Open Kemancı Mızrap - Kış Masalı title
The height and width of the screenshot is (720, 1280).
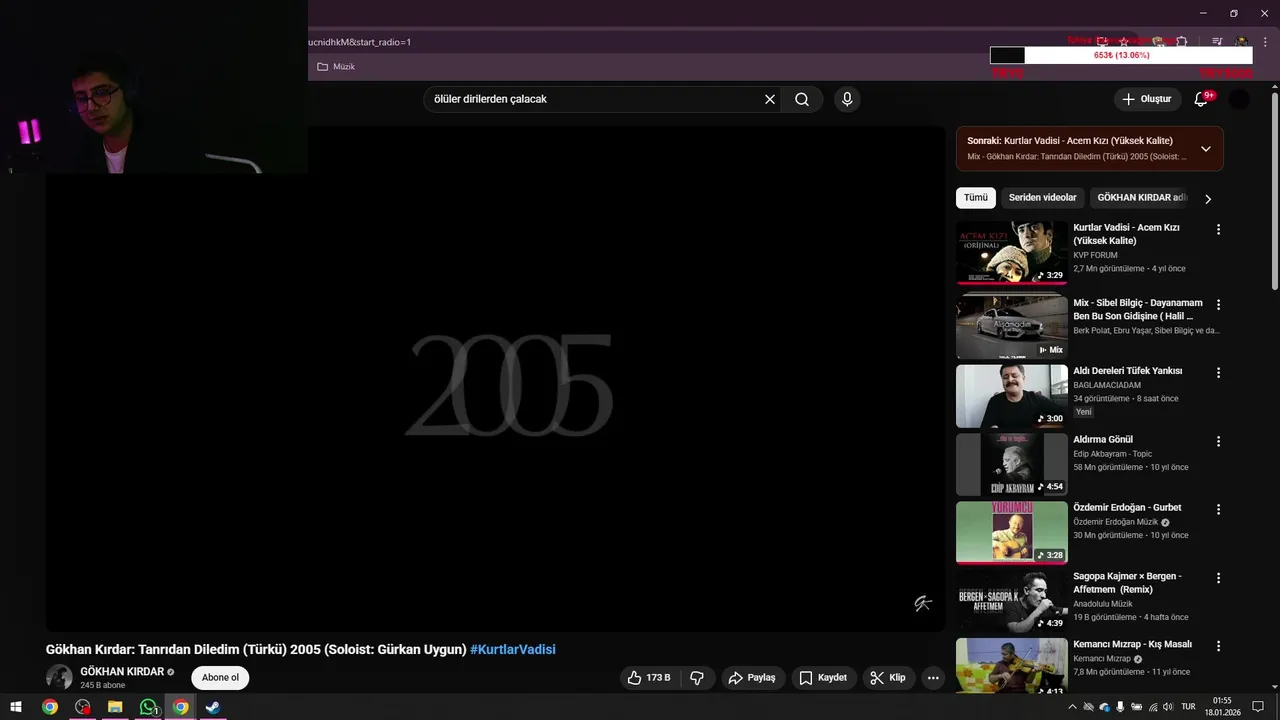coord(1133,645)
